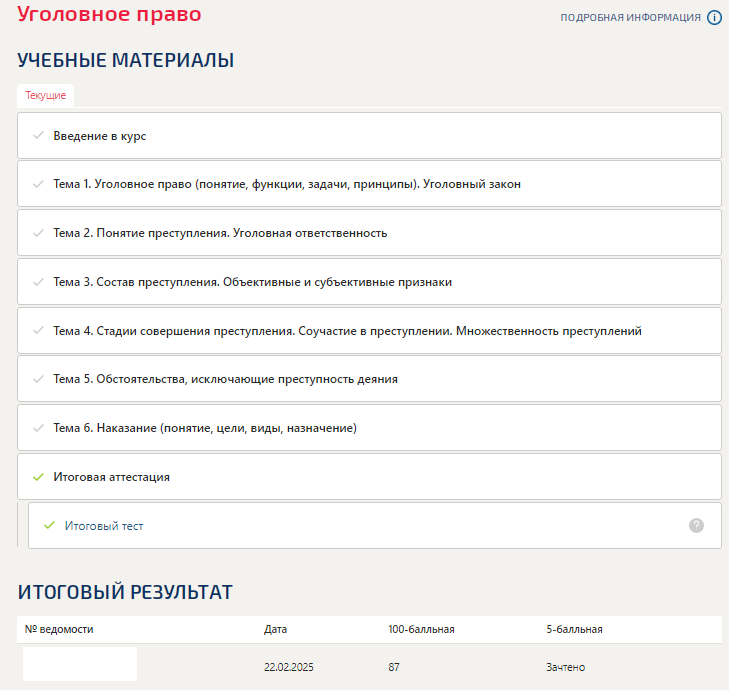Click the ПОДРОБНАЯ ИНФОРМАЦИЯ link
The width and height of the screenshot is (729, 690).
[x=630, y=18]
